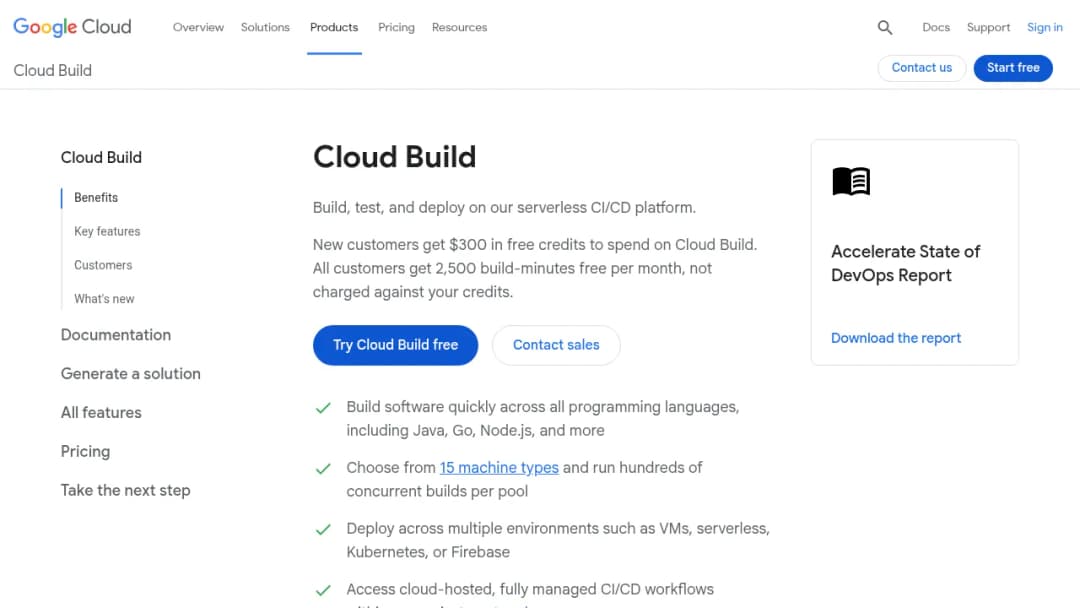Jump to Key features in sidebar
Screen dimensions: 1080x608
click(107, 231)
